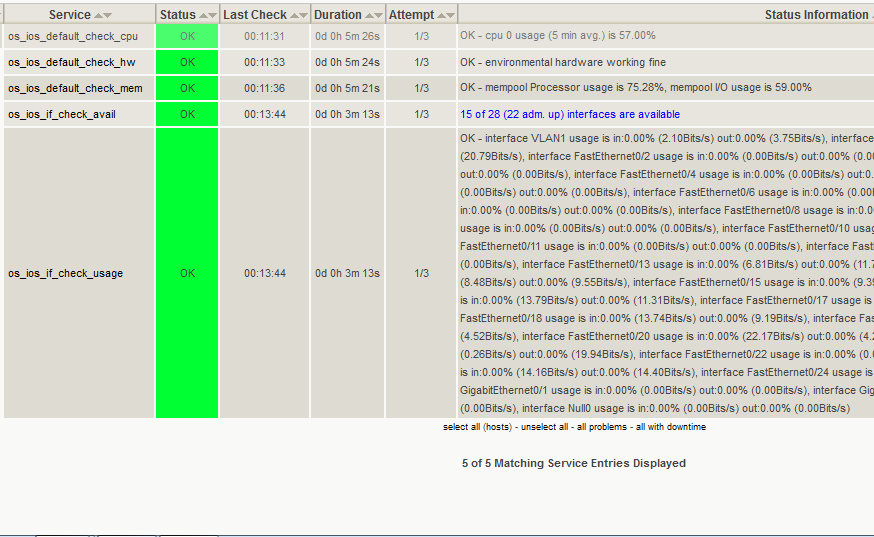Sort Status column descending
Screen dimensions: 874x537
click(213, 16)
